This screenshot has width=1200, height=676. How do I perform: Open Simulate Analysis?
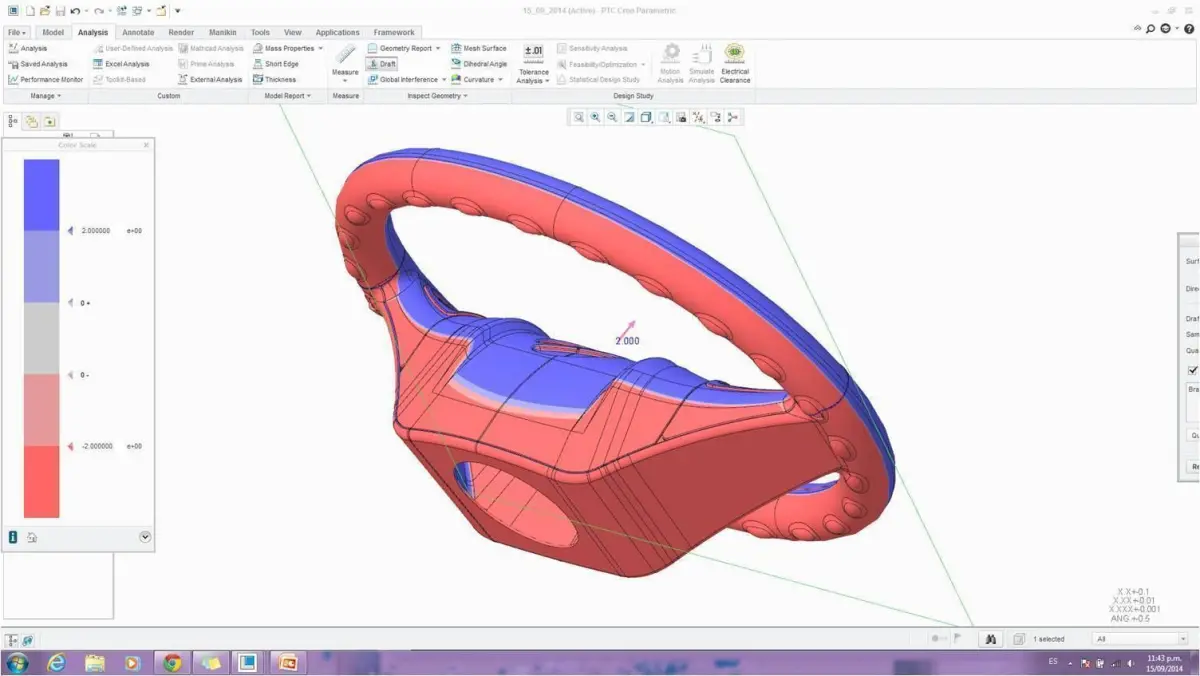(x=702, y=63)
